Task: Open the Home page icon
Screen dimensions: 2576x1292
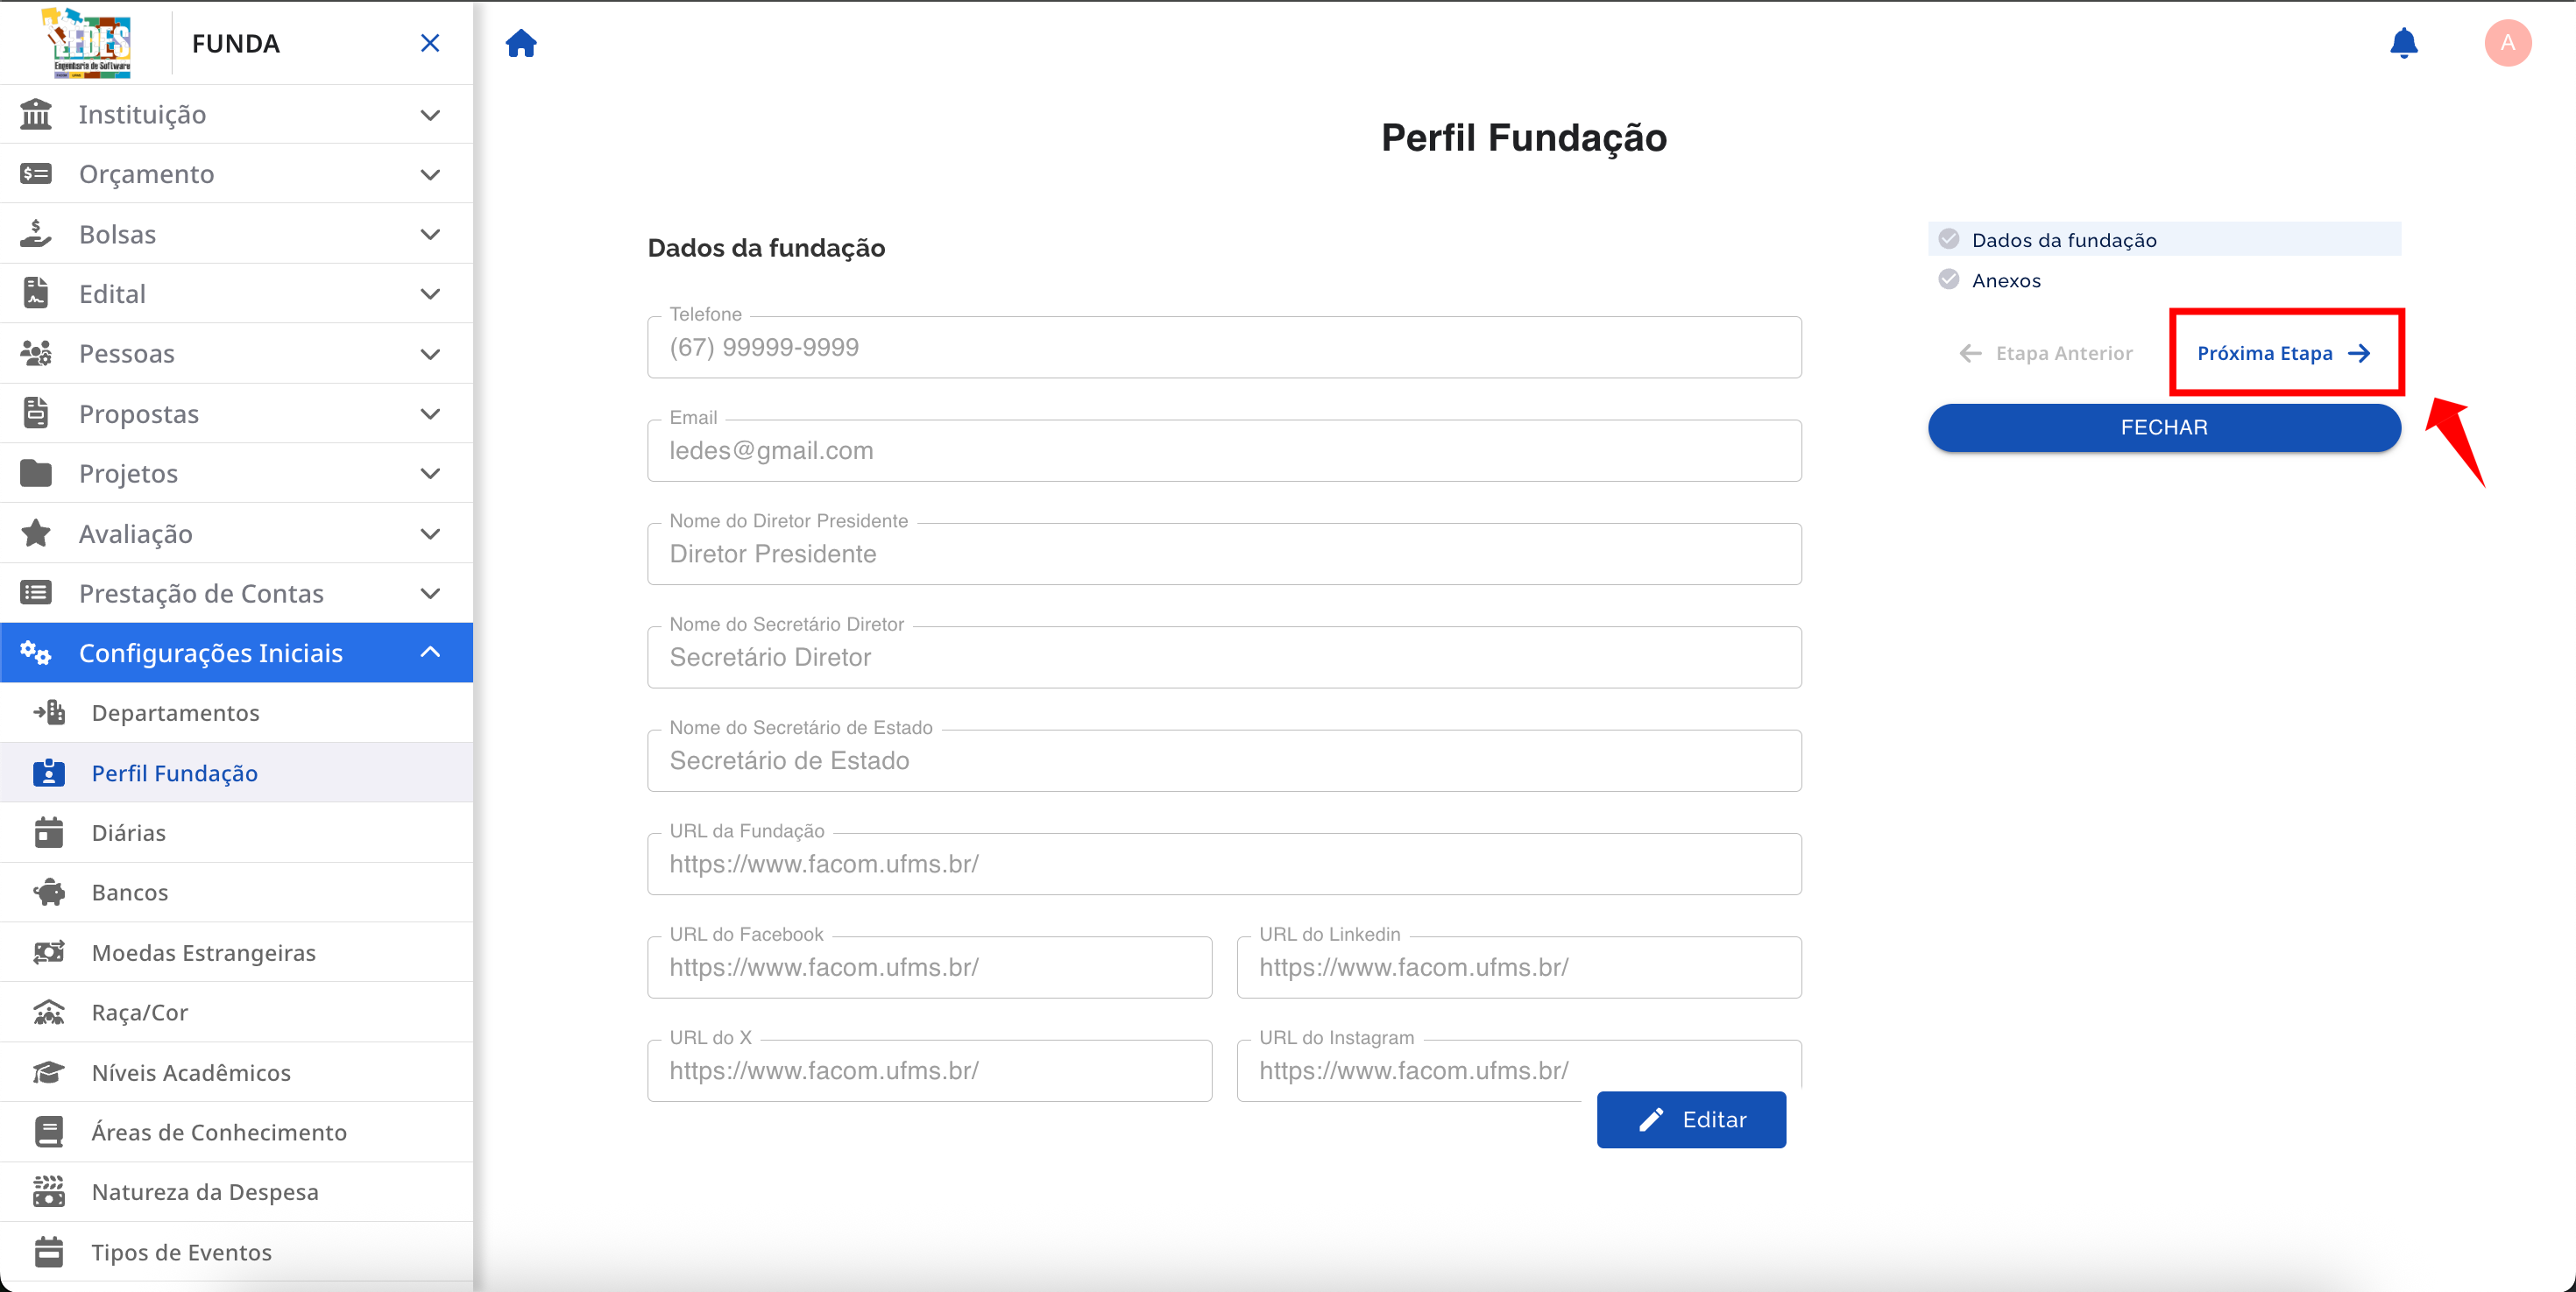Action: pos(521,43)
